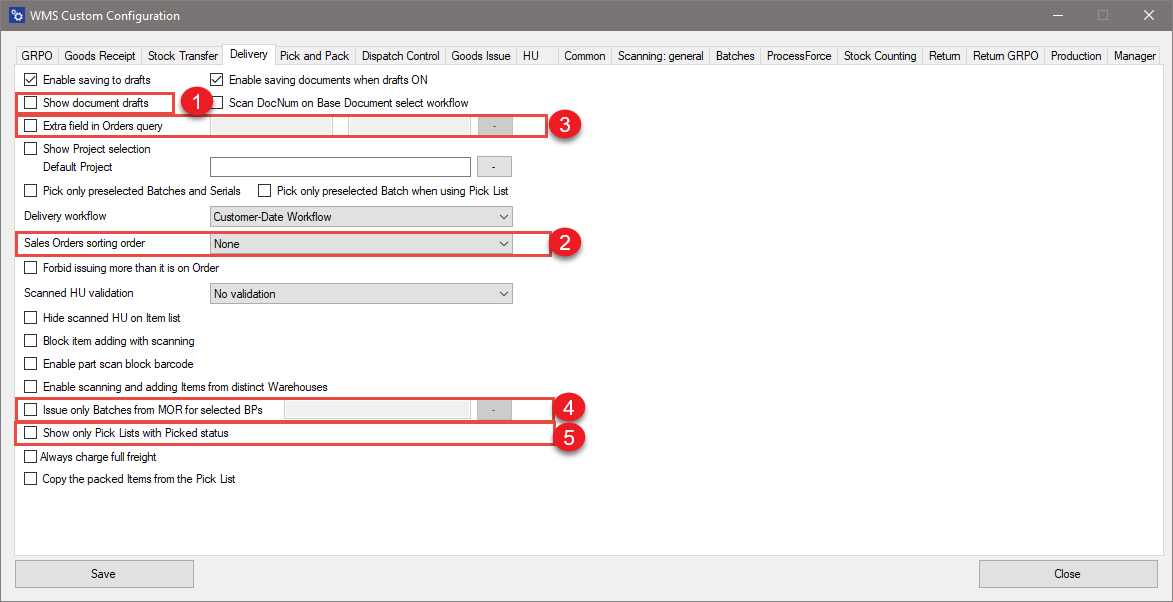This screenshot has height=602, width=1173.
Task: Click the Close button
Action: pyautogui.click(x=1067, y=573)
